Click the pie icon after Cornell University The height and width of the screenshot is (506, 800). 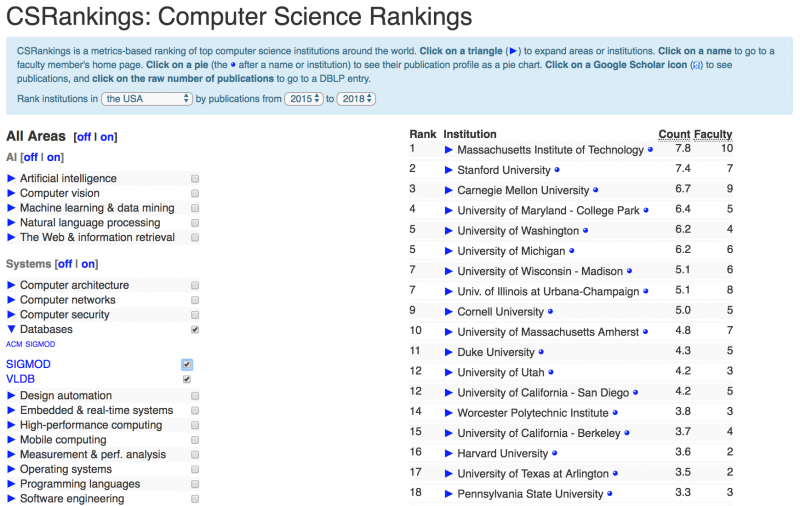pos(550,311)
